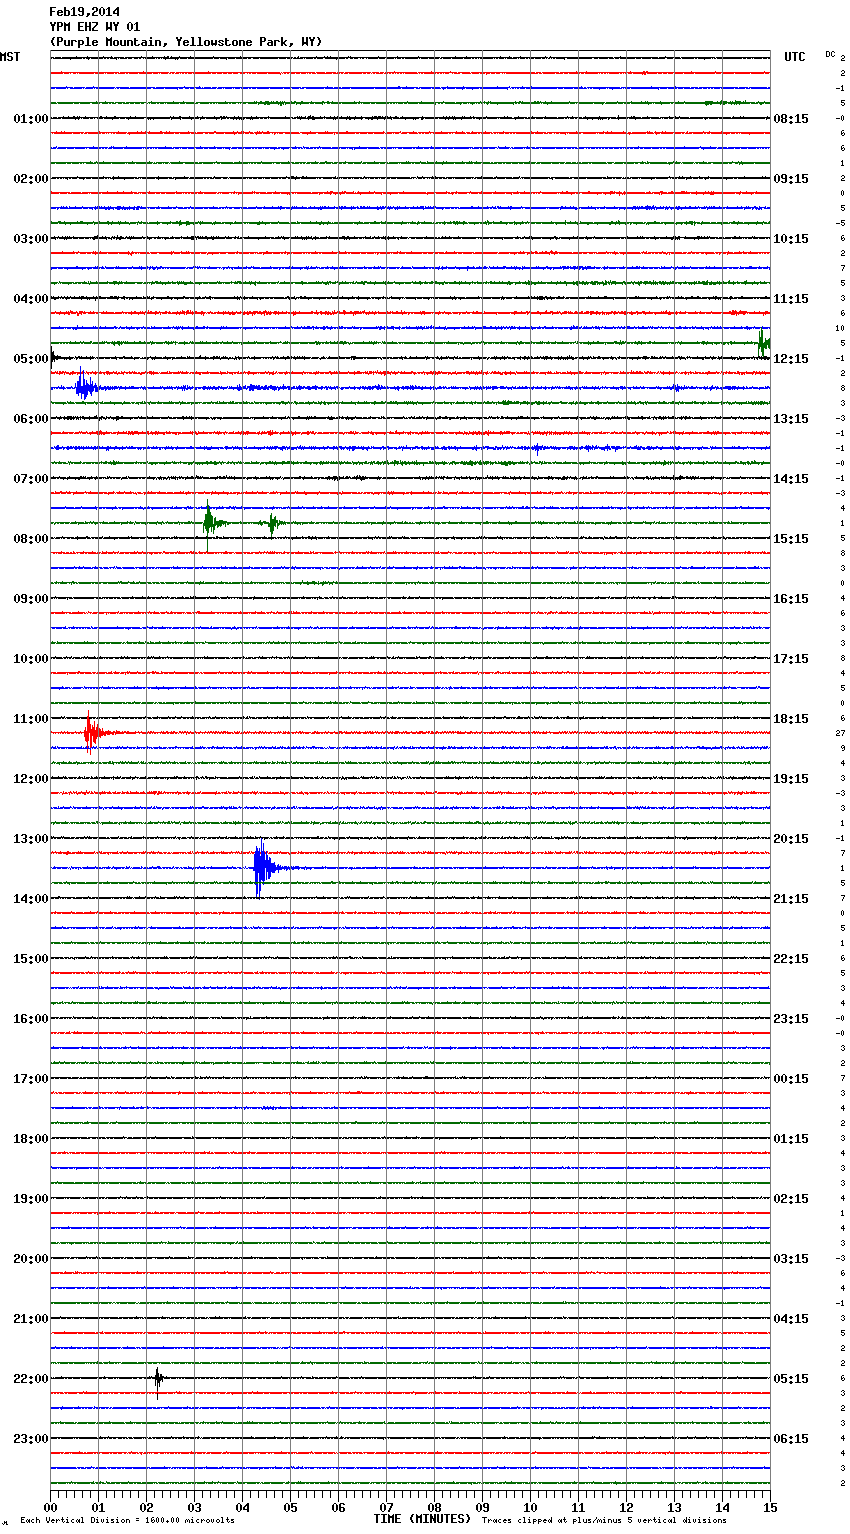
Task: Click the Feb19,2014 date heading
Action: [x=84, y=12]
